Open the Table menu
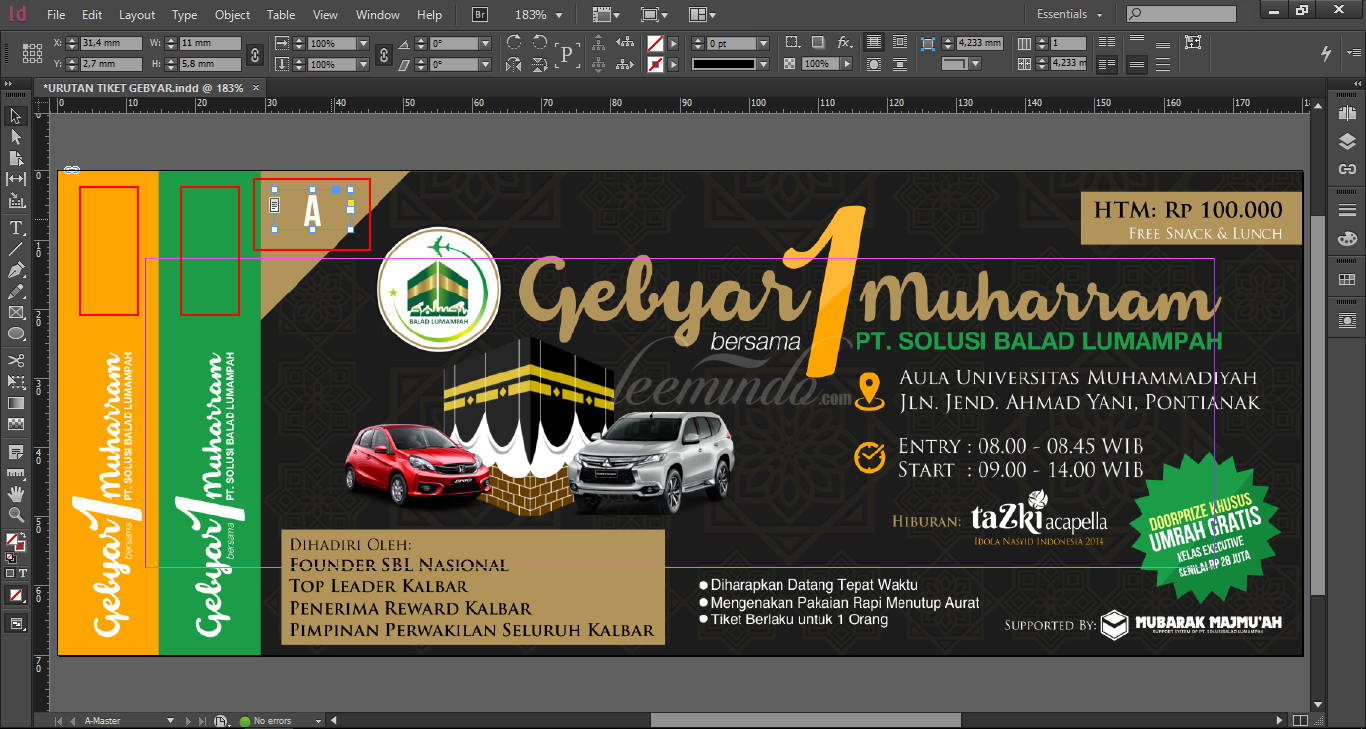This screenshot has width=1366, height=729. pyautogui.click(x=281, y=15)
